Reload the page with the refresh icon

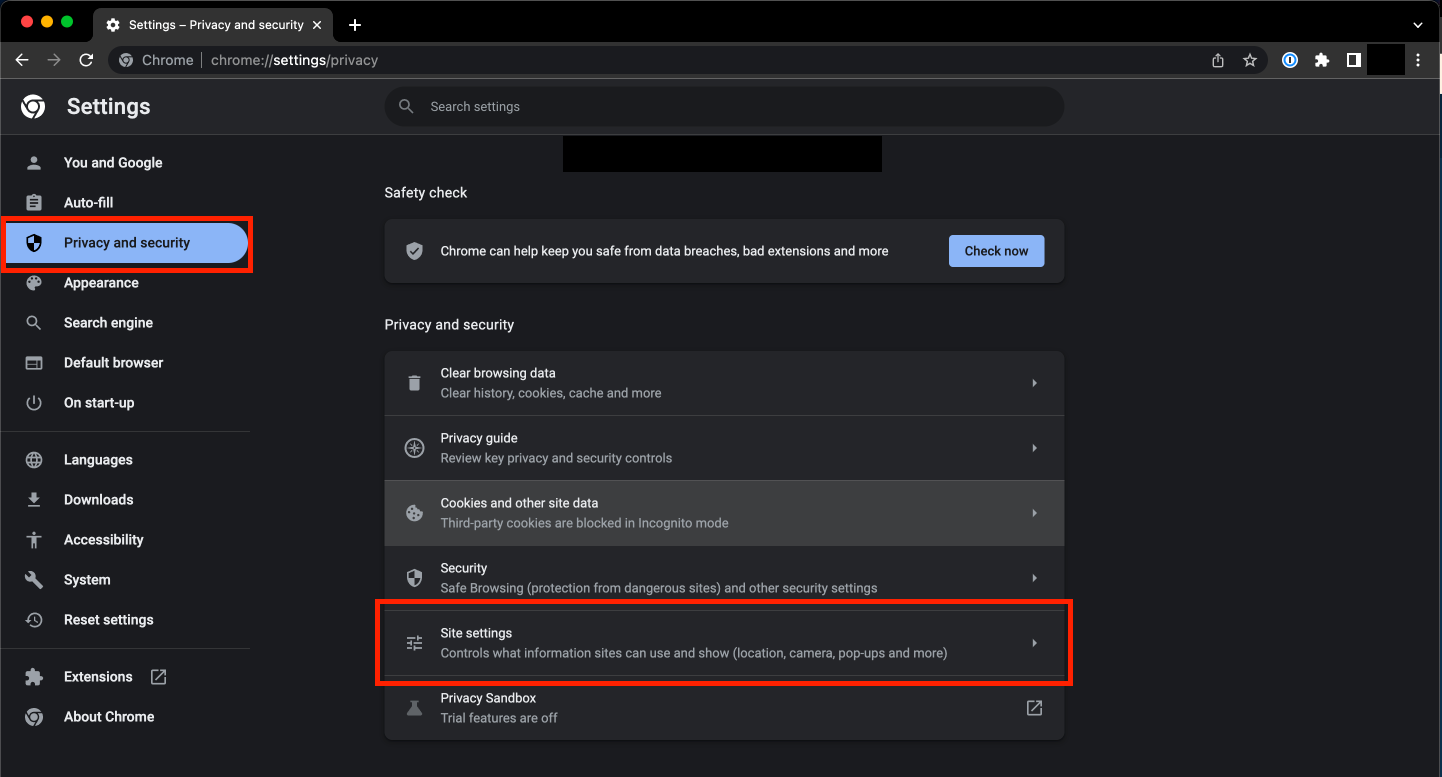86,60
